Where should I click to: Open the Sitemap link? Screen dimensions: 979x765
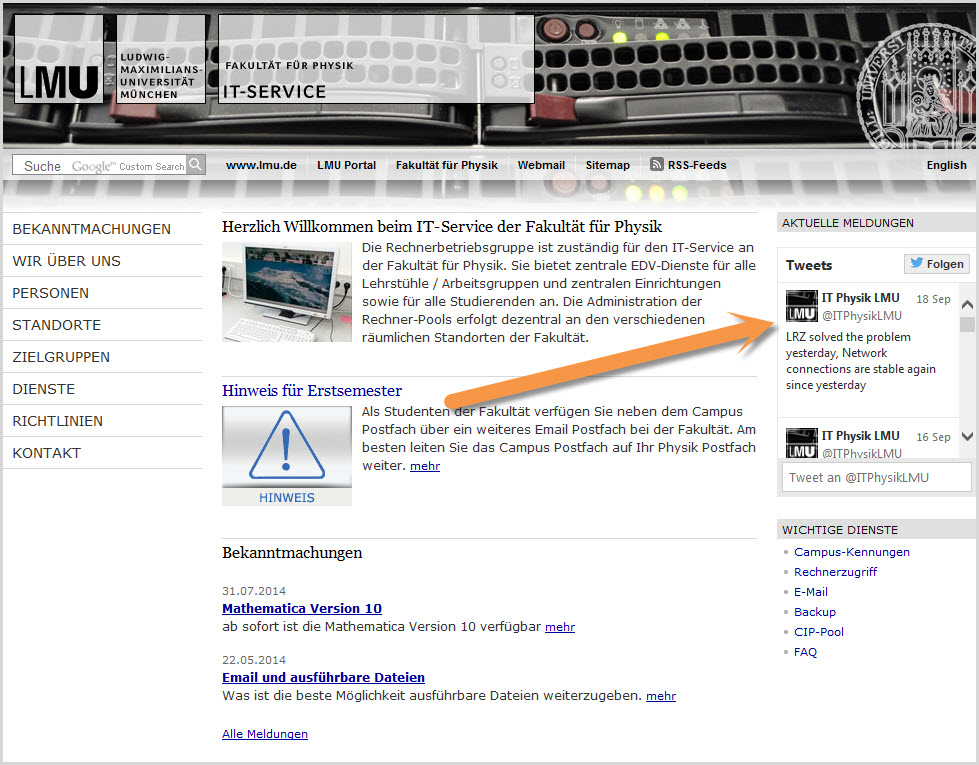click(608, 165)
